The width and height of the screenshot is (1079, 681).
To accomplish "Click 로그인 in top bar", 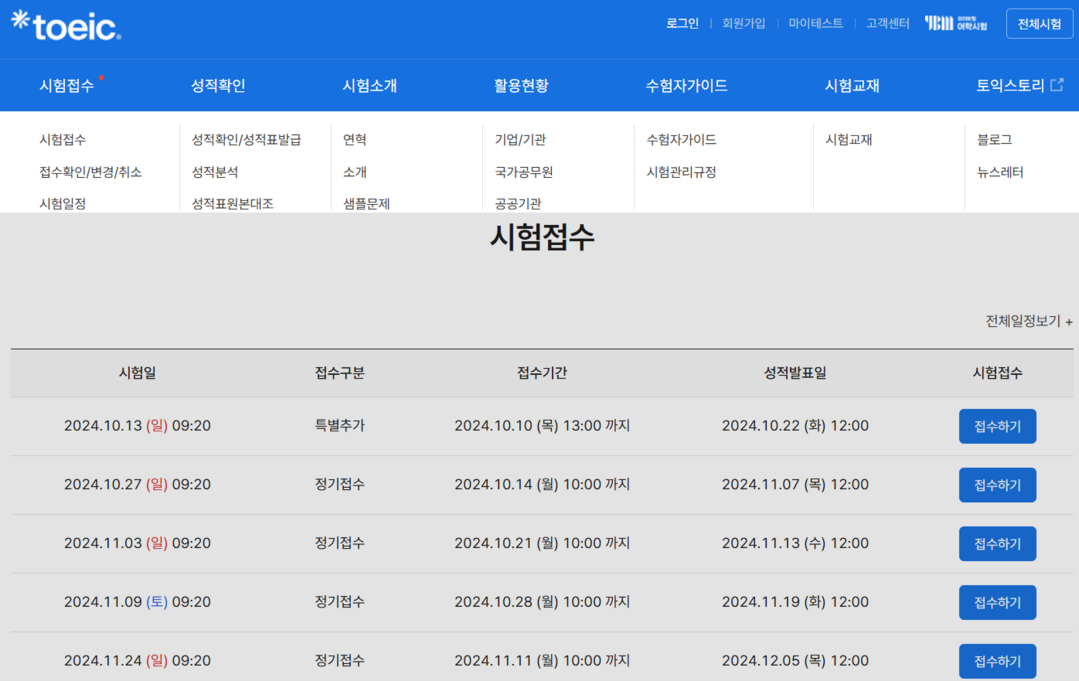I will [682, 23].
